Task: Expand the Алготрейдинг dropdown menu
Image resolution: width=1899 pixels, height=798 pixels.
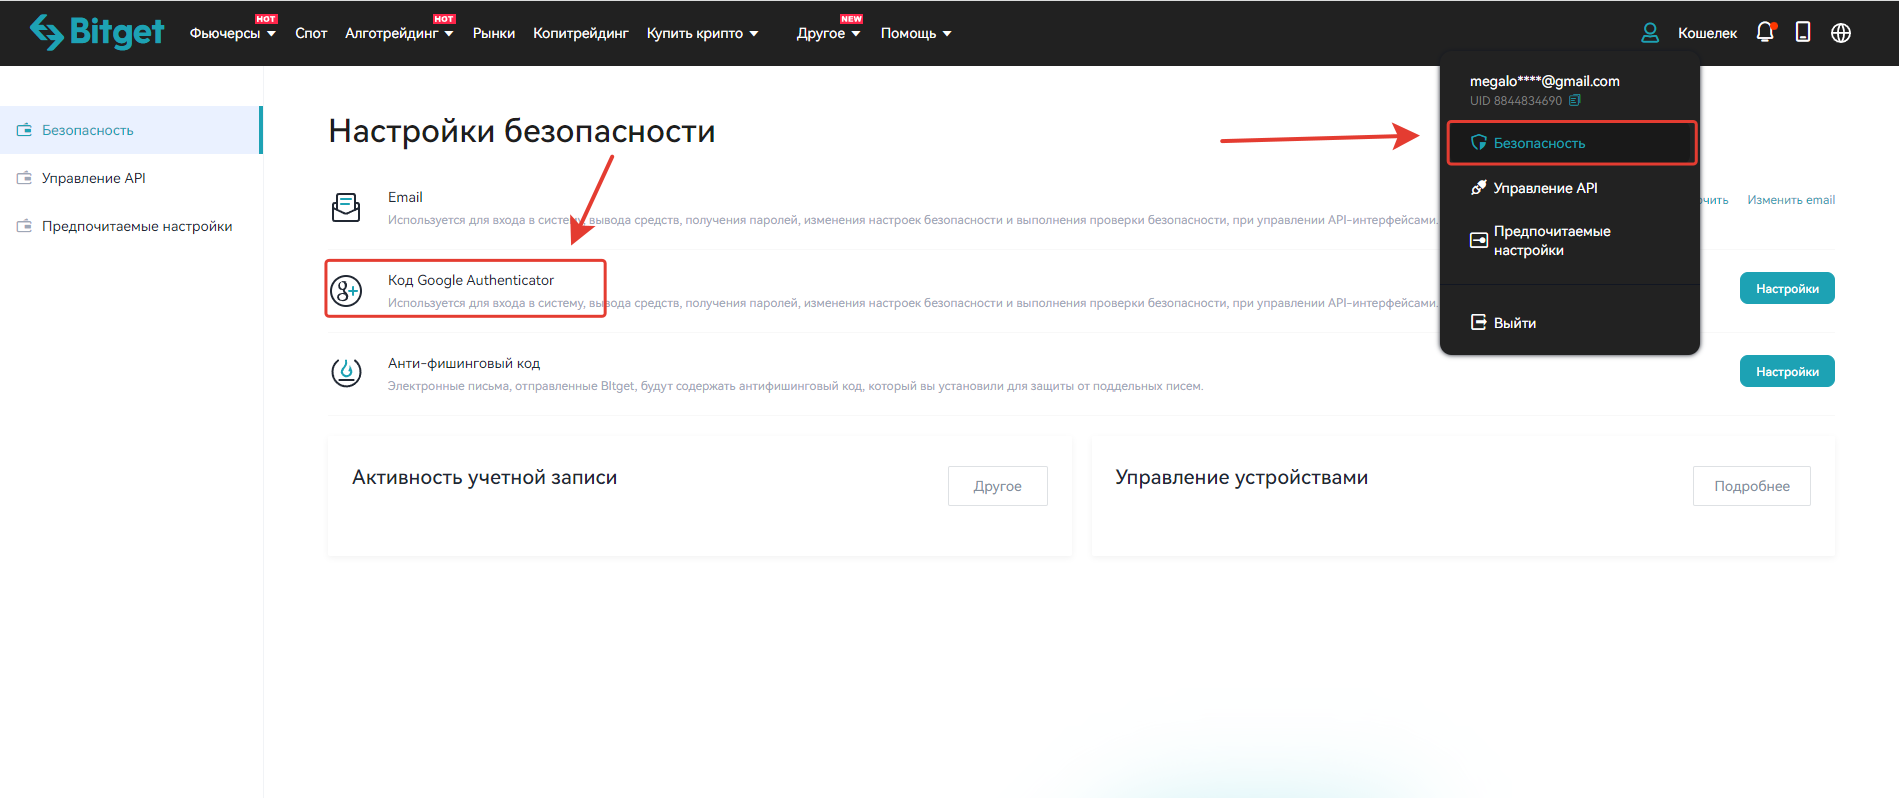Action: click(399, 33)
